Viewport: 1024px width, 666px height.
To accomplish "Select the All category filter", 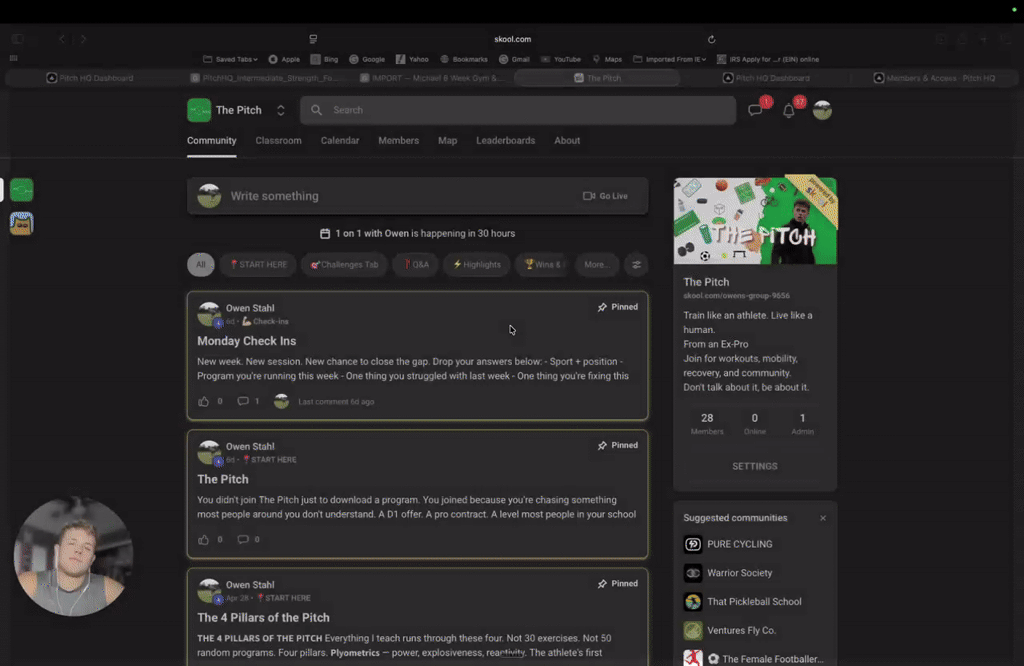I will coord(200,264).
